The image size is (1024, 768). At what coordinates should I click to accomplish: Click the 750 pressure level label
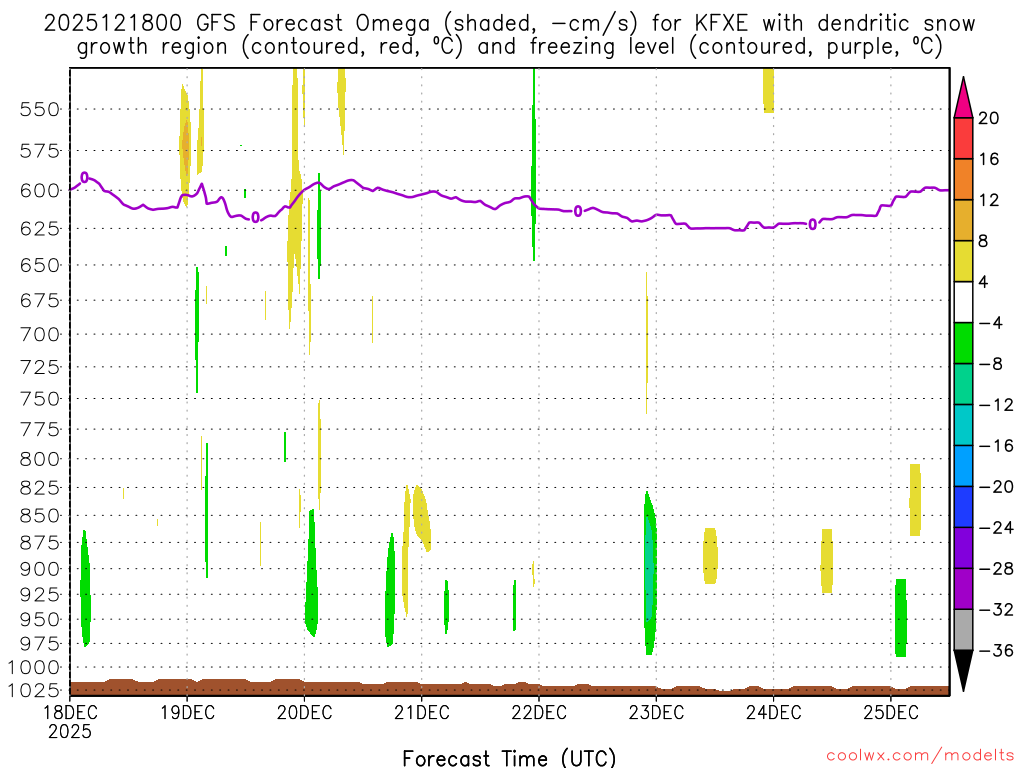point(39,399)
